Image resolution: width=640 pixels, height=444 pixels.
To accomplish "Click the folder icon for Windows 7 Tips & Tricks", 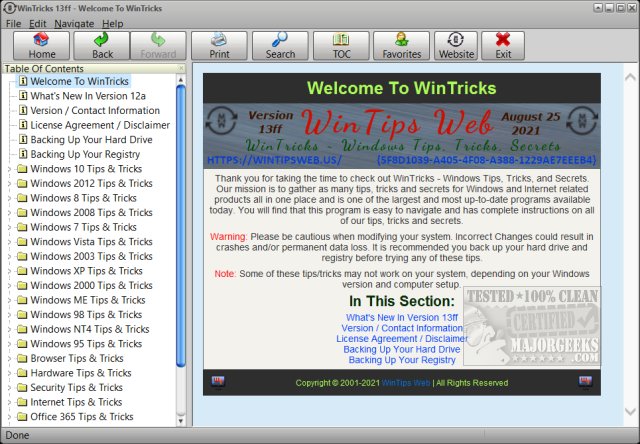I will coord(22,227).
